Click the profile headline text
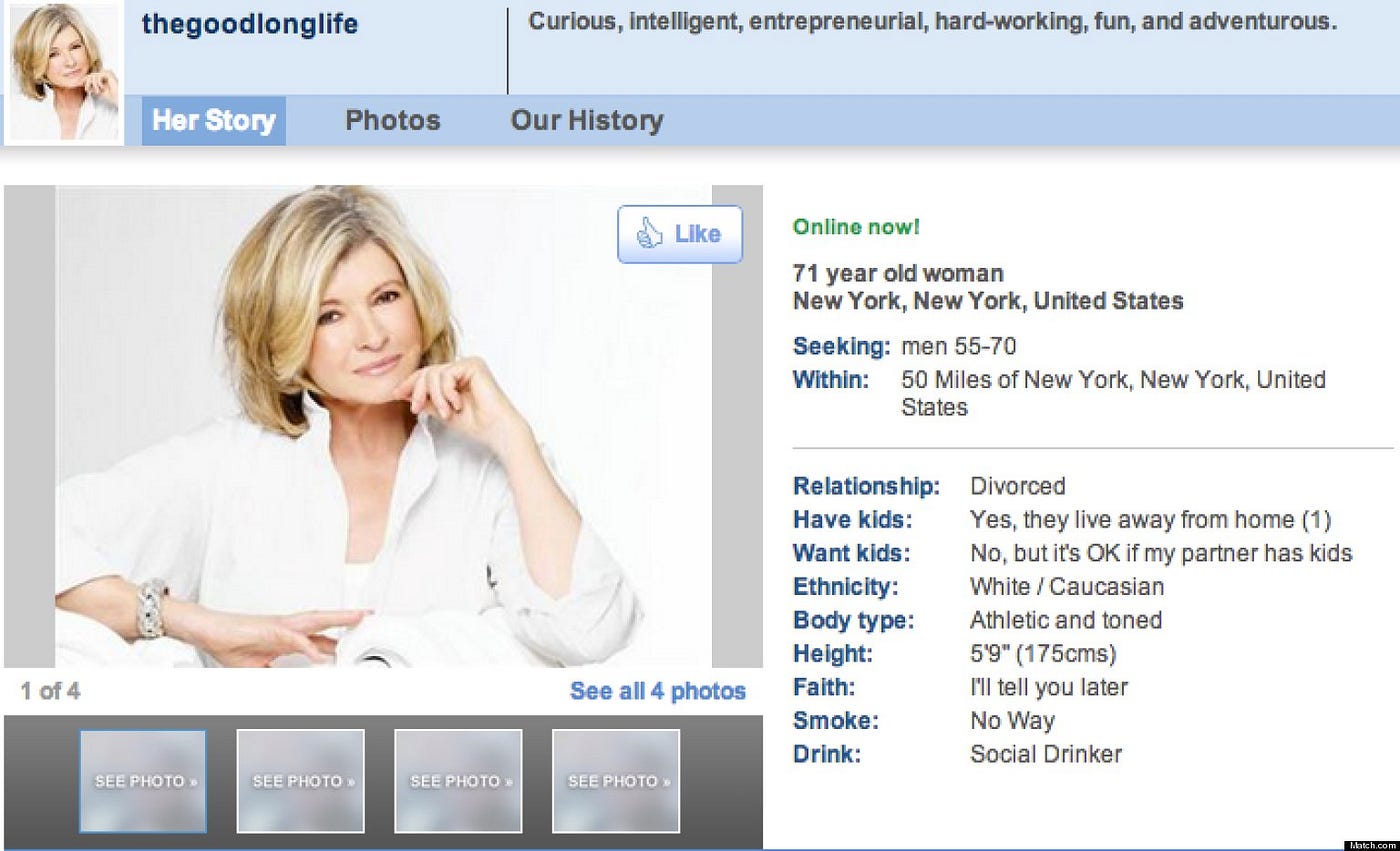The image size is (1400, 851). click(x=932, y=21)
